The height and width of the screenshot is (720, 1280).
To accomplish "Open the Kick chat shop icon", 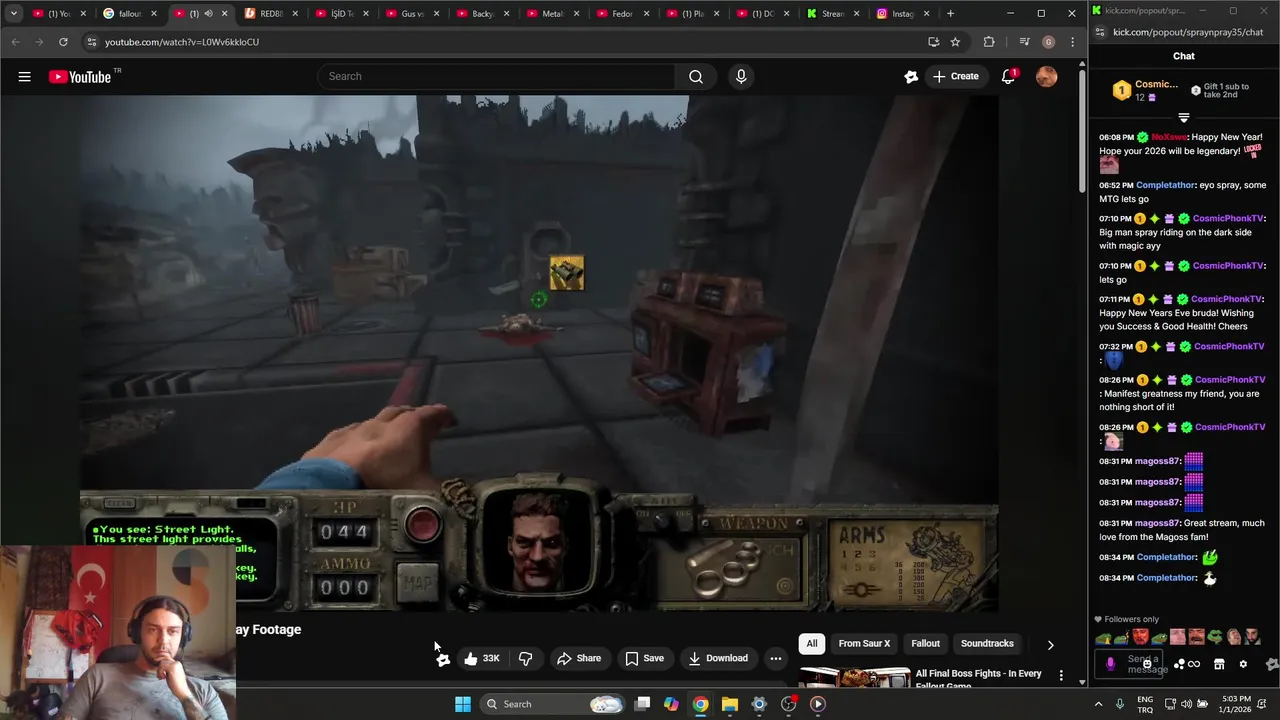I will click(x=1219, y=664).
